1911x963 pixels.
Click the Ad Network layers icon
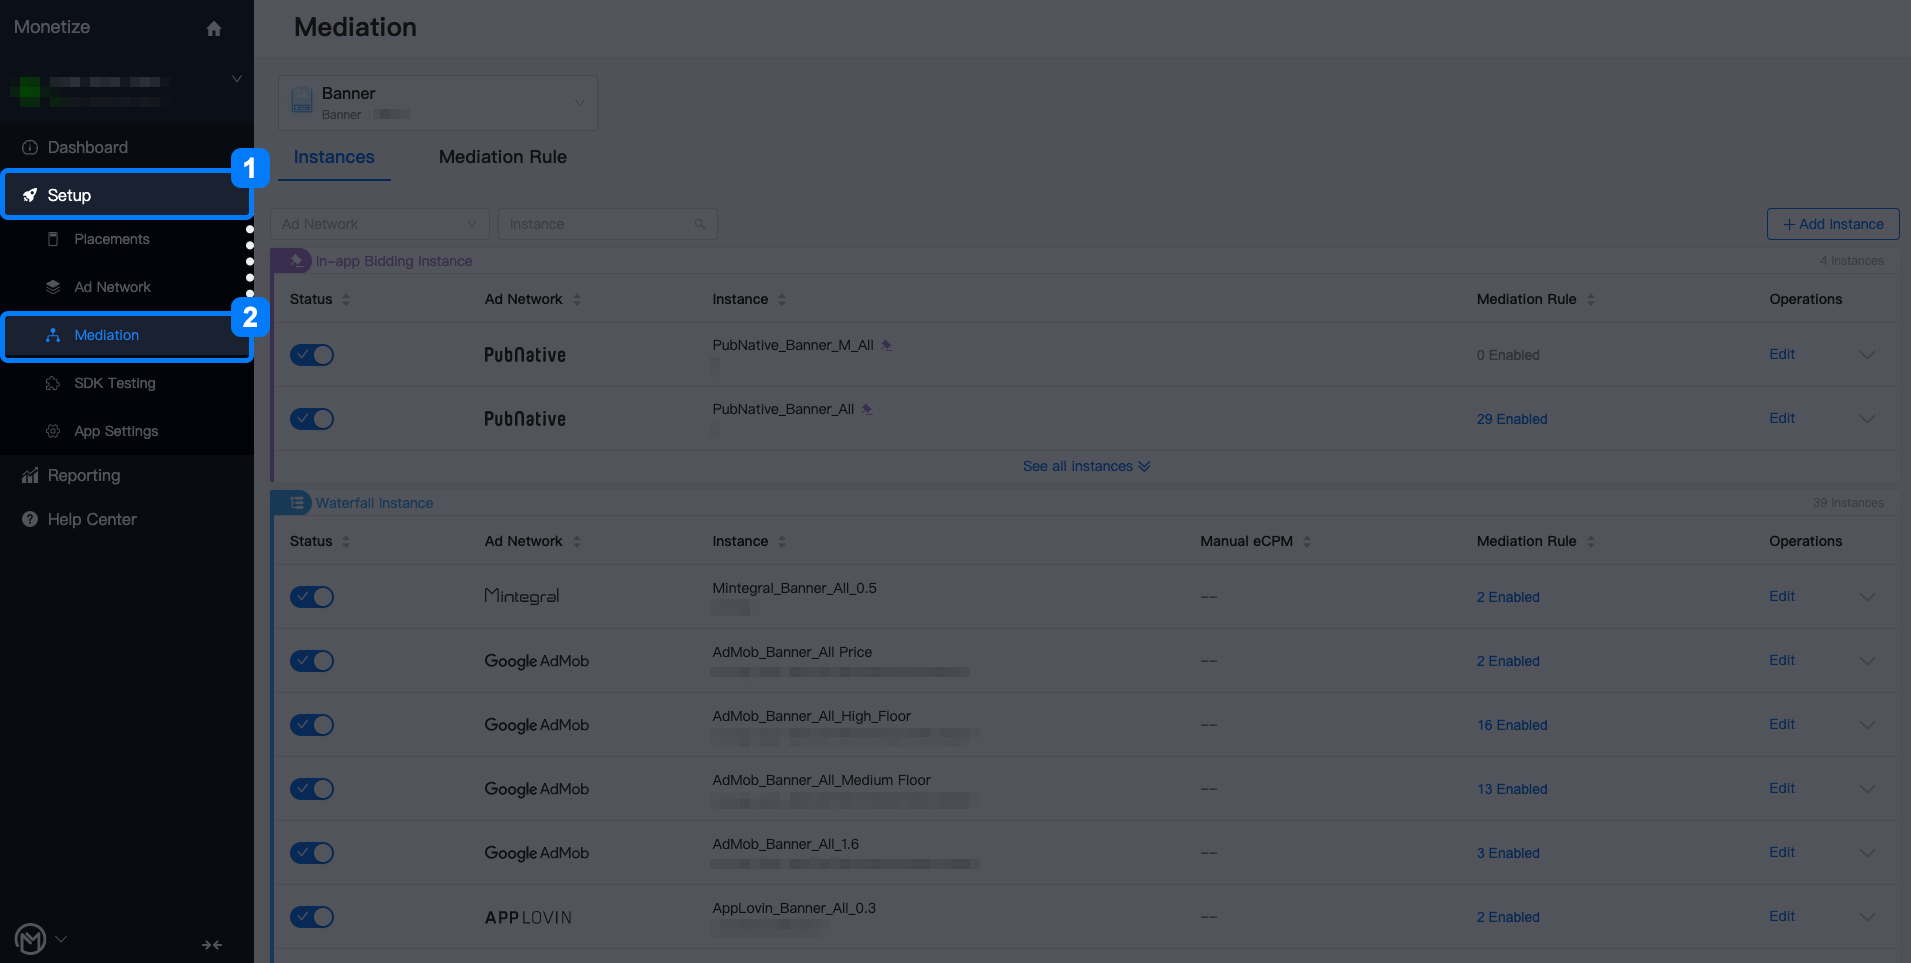click(53, 287)
